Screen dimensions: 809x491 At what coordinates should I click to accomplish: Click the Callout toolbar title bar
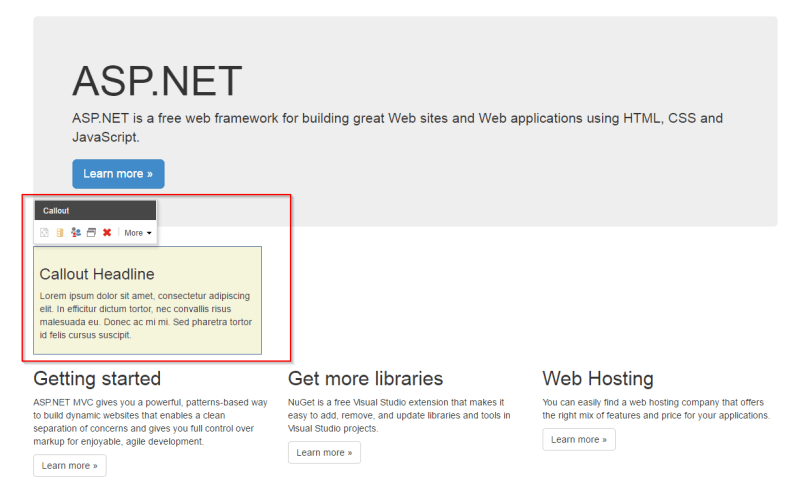95,211
